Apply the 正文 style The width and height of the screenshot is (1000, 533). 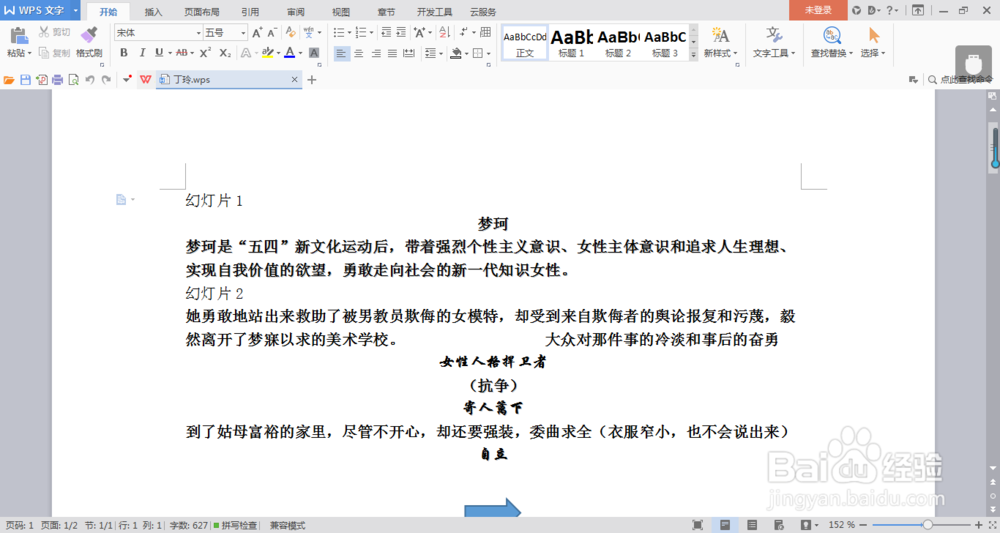tap(525, 43)
